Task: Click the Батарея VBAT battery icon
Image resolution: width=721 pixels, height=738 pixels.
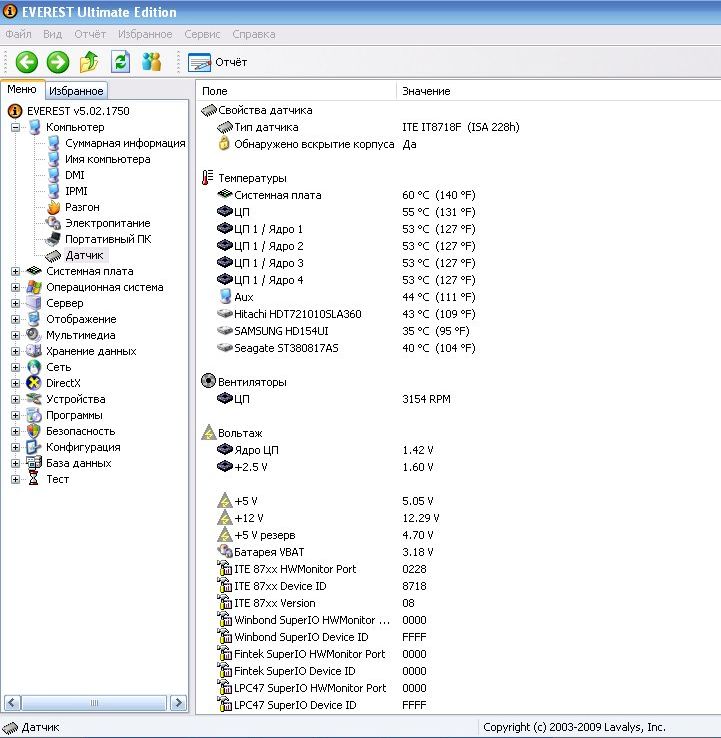Action: (225, 551)
